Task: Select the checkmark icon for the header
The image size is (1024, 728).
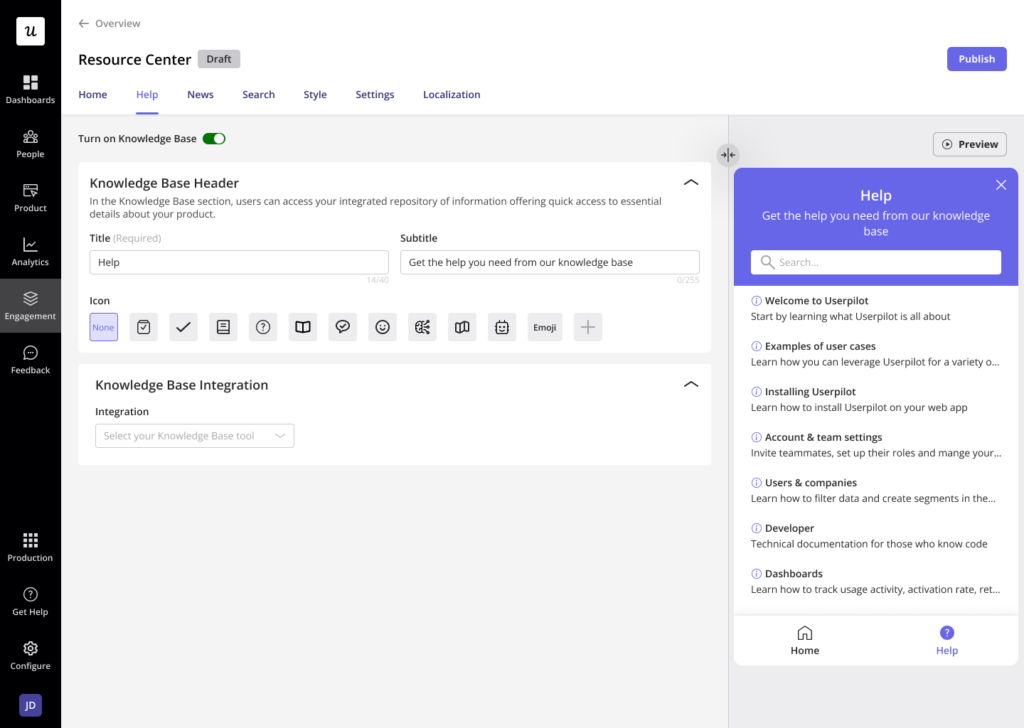Action: point(183,327)
